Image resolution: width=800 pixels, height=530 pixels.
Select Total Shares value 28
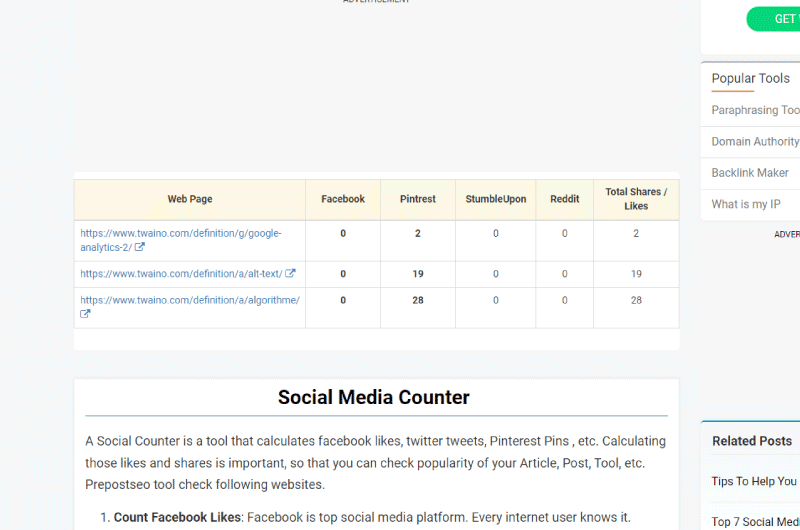pos(636,300)
